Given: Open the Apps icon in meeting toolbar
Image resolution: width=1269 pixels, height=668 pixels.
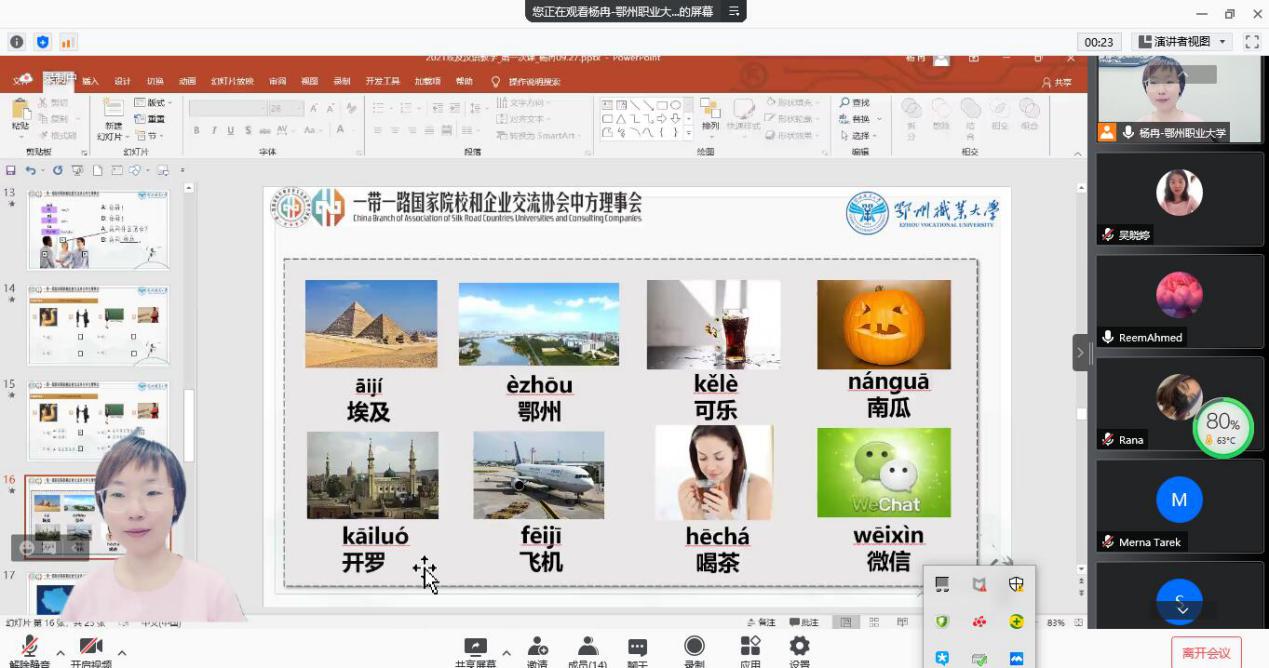Looking at the screenshot, I should point(750,647).
